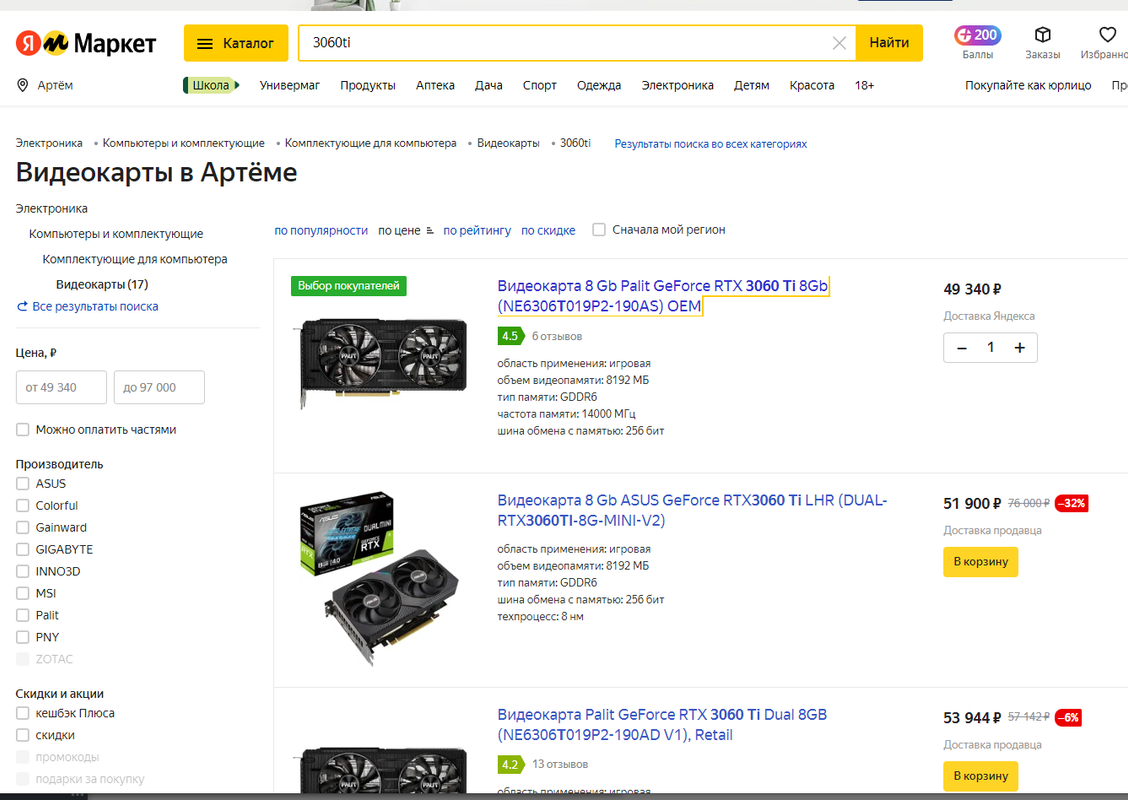Screen dimensions: 1128x800
Task: Check кешбэк Плюса filter
Action: (23, 713)
